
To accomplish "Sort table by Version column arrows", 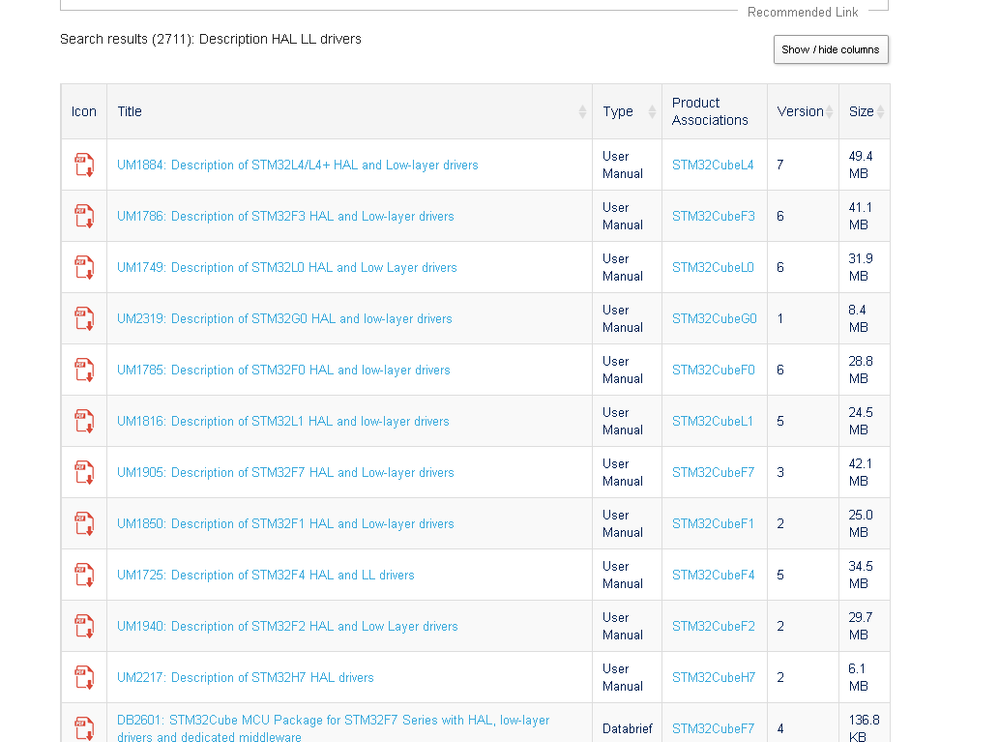I will point(829,111).
